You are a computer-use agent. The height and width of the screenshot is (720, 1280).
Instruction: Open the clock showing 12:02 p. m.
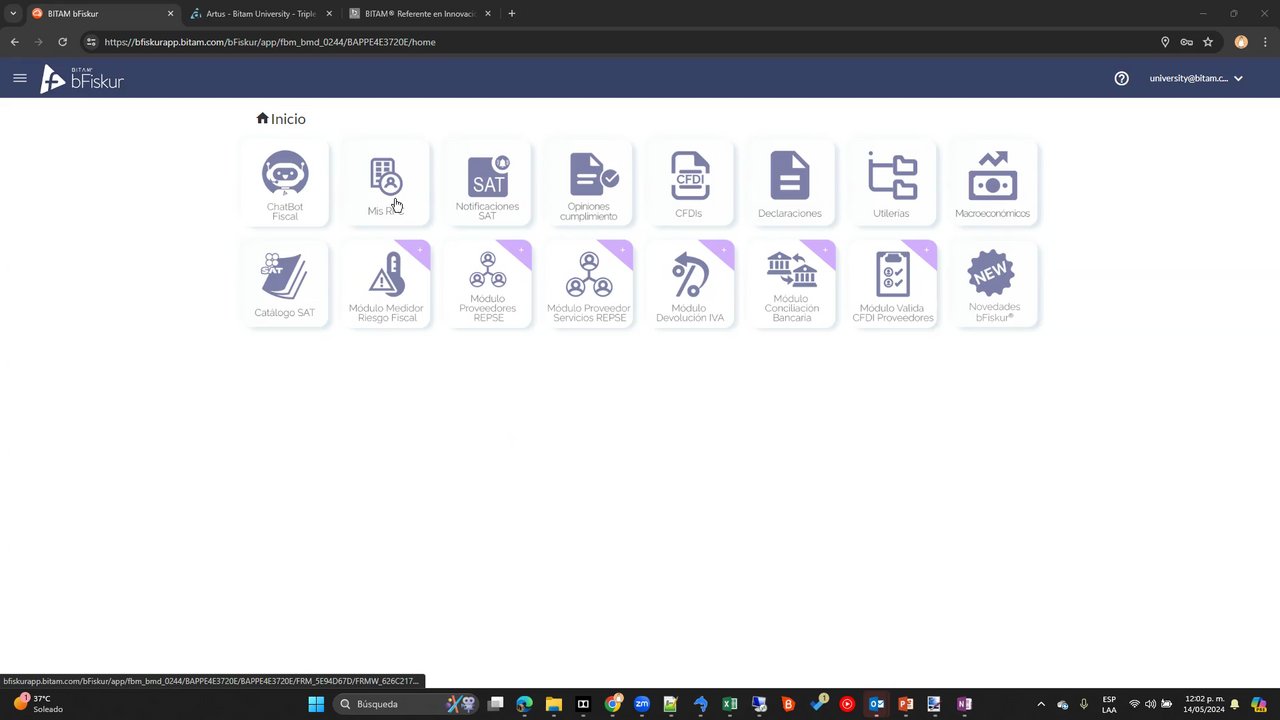1204,704
